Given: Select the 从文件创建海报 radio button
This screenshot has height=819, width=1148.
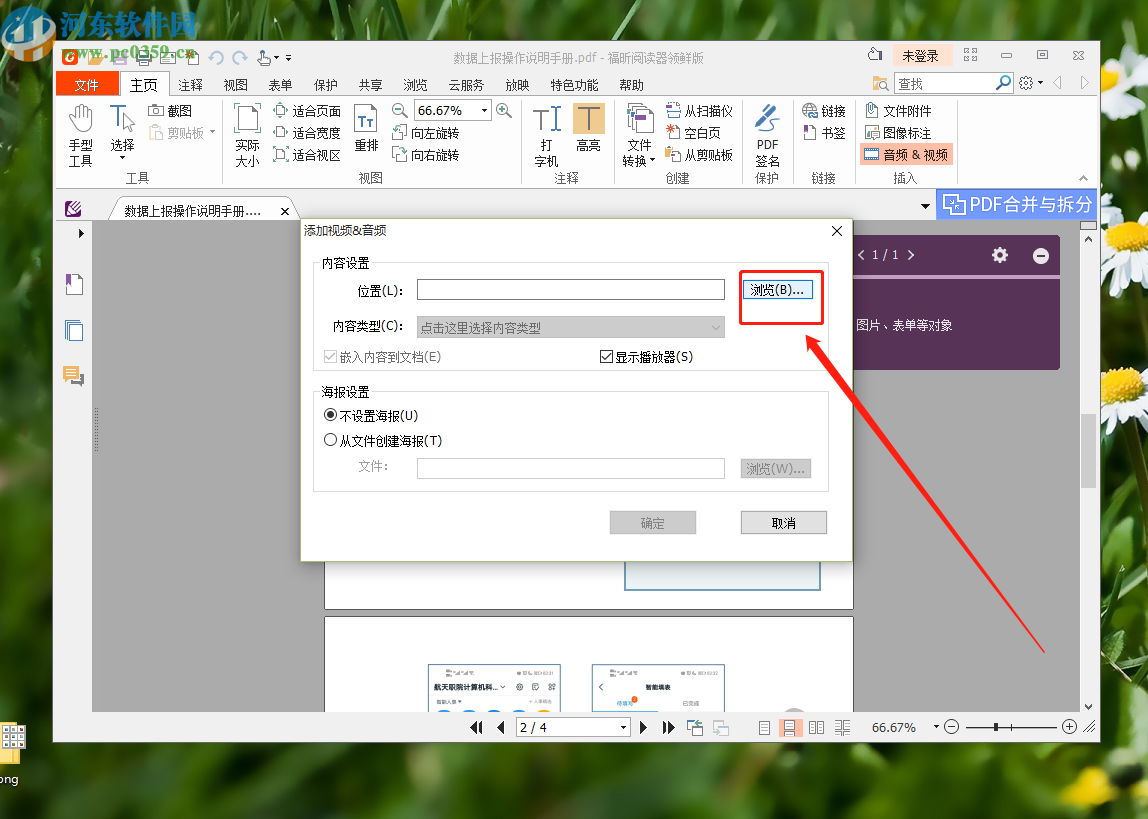Looking at the screenshot, I should [x=330, y=439].
